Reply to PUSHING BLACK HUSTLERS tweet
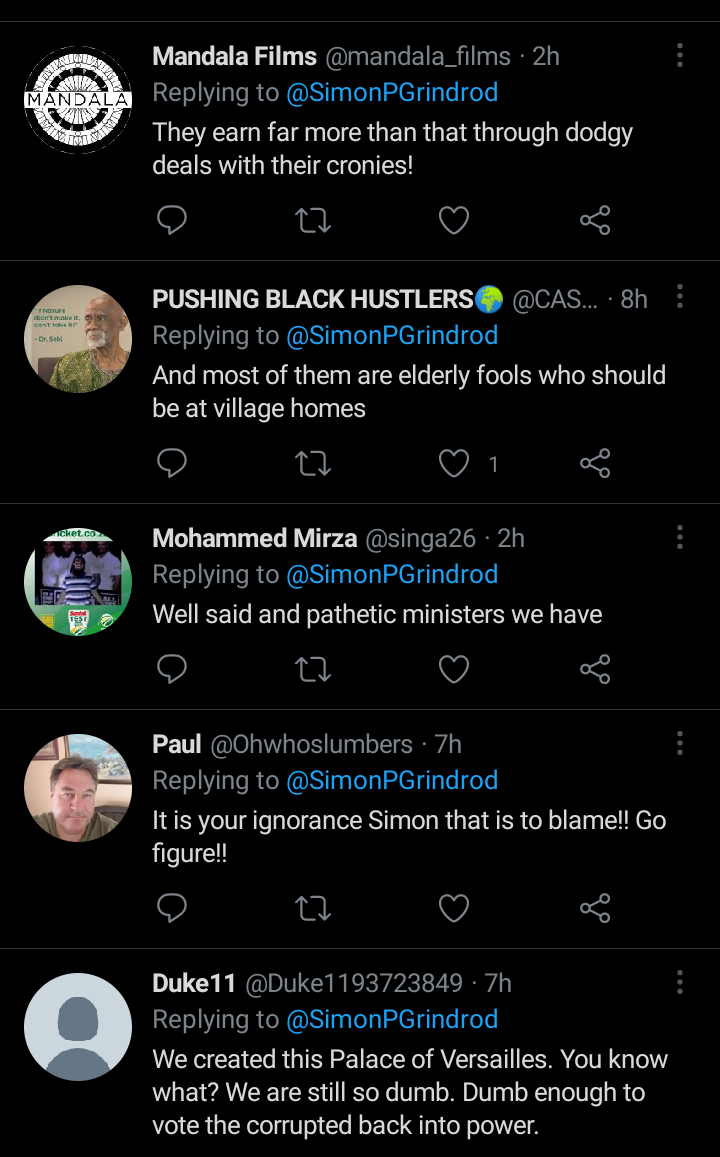This screenshot has width=720, height=1157. tap(172, 463)
